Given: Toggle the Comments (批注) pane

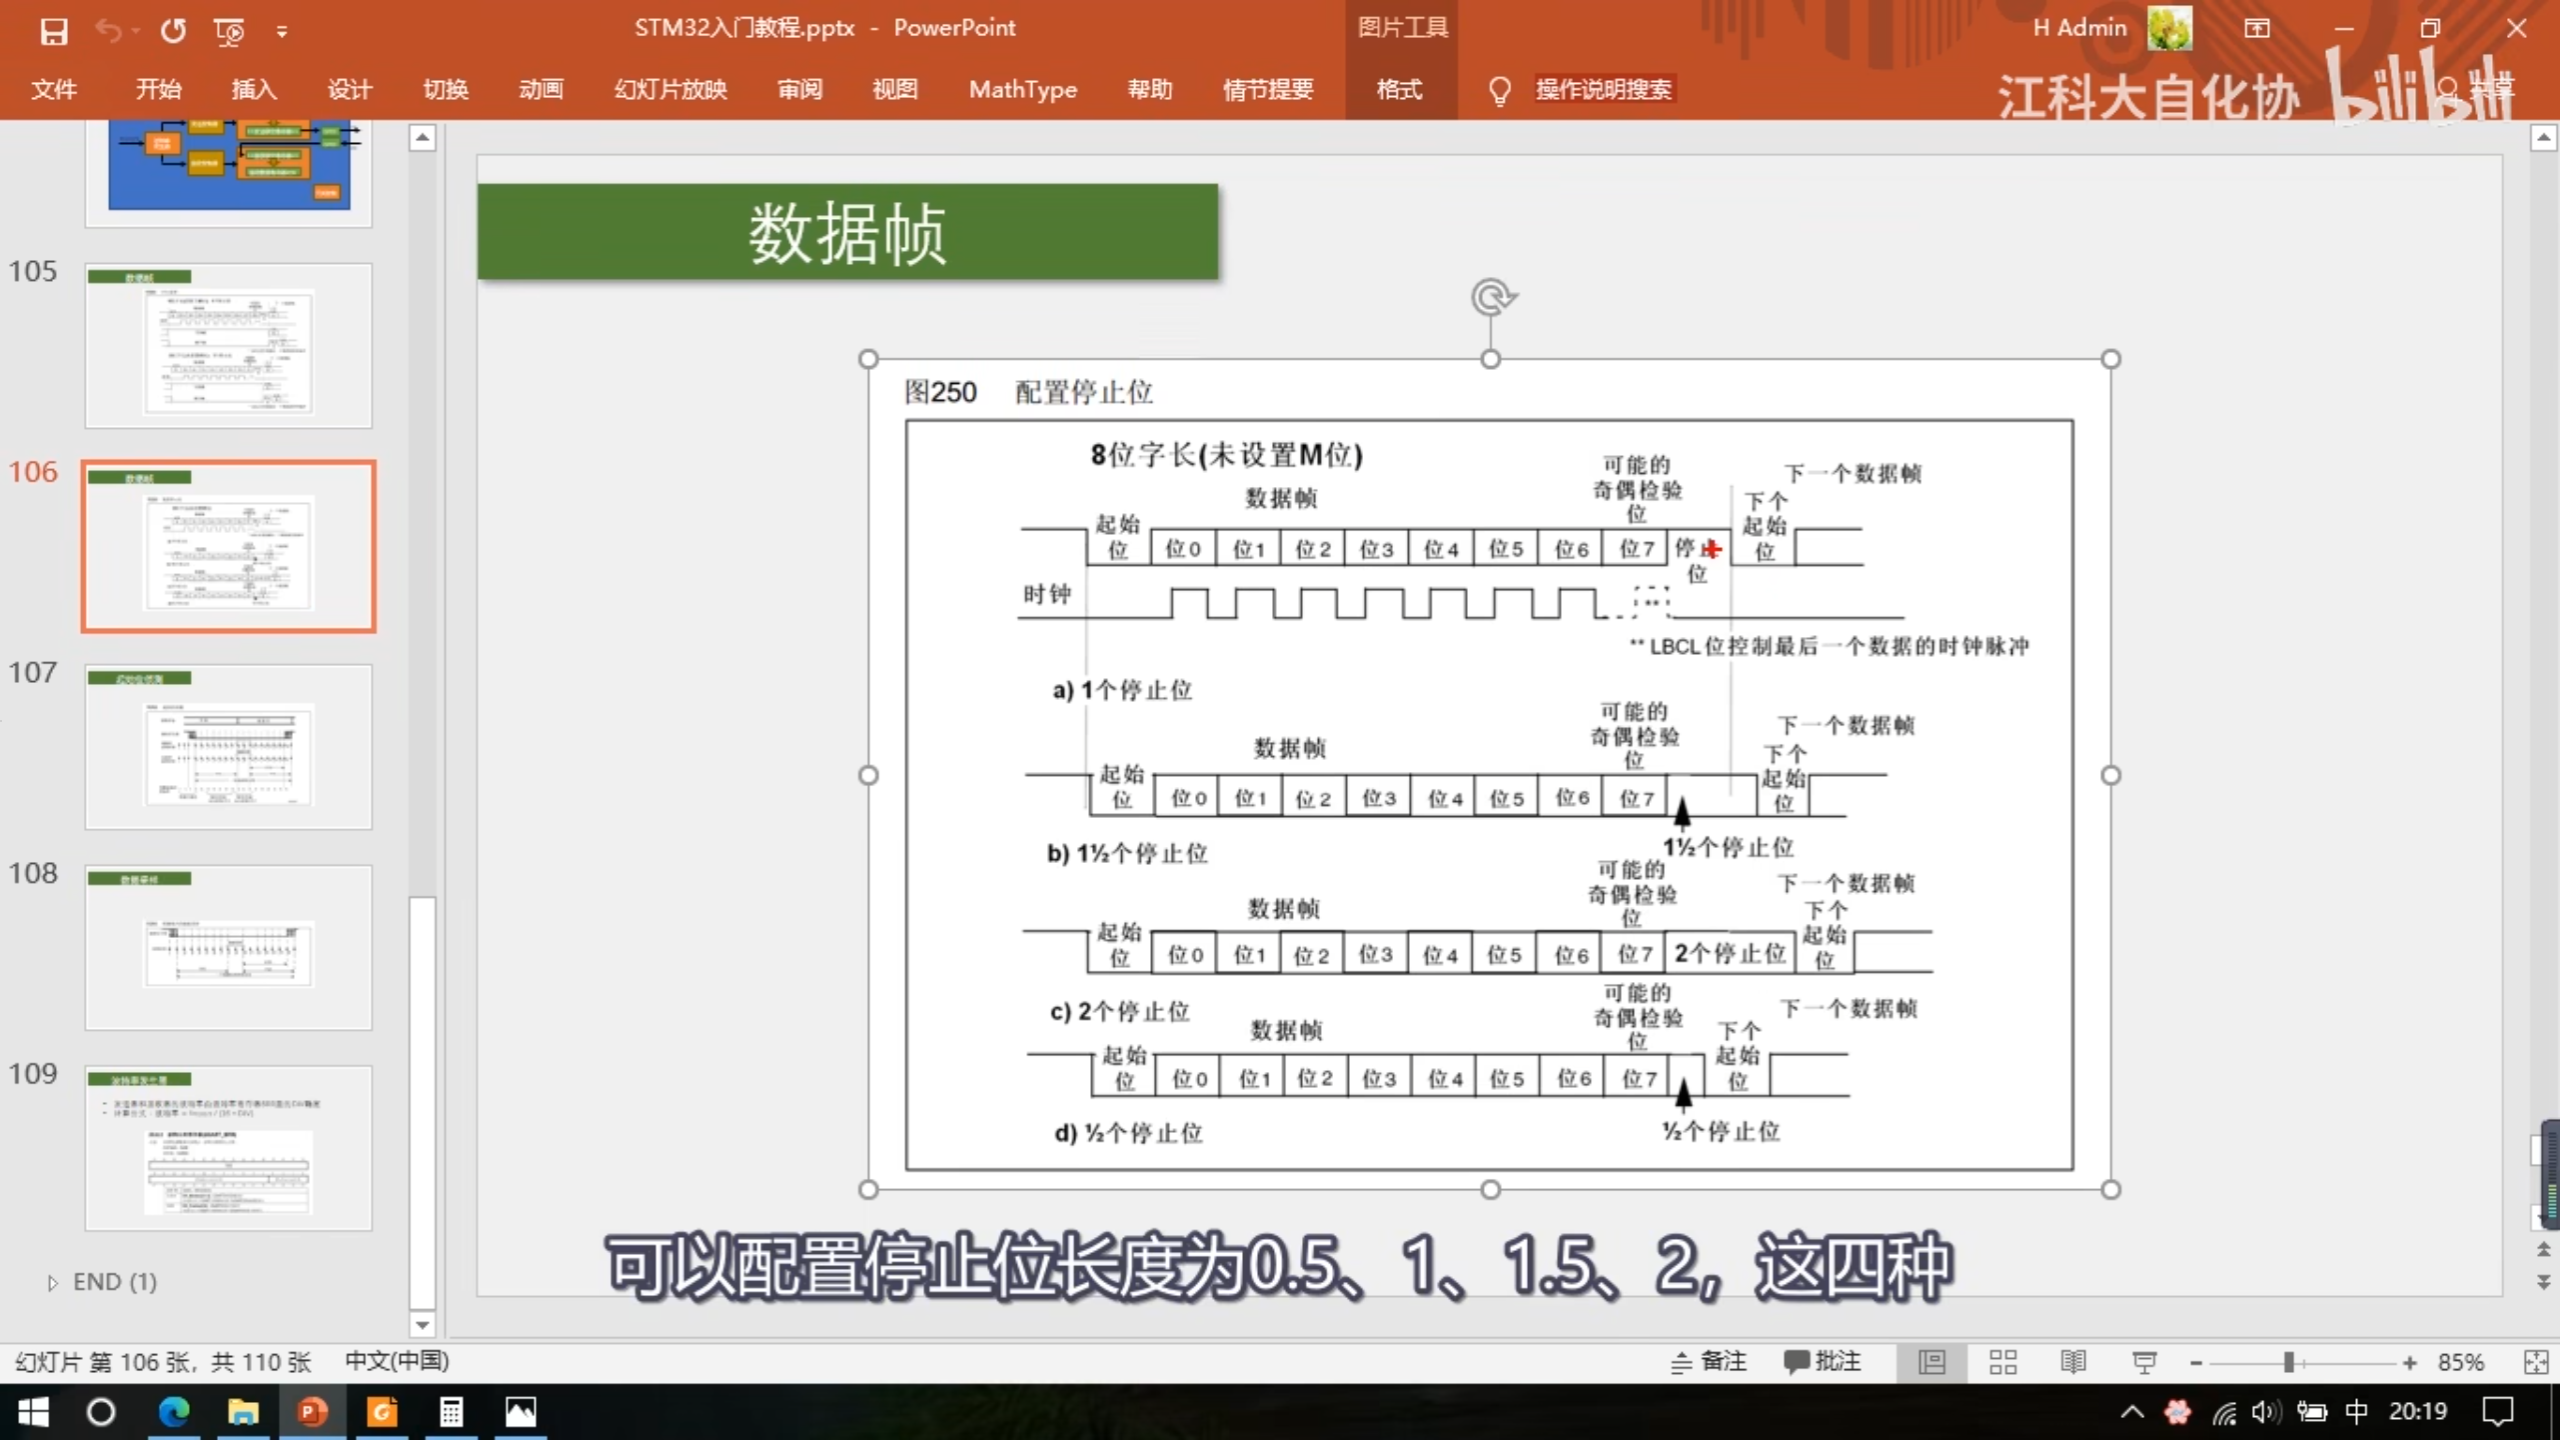Looking at the screenshot, I should 1822,1362.
